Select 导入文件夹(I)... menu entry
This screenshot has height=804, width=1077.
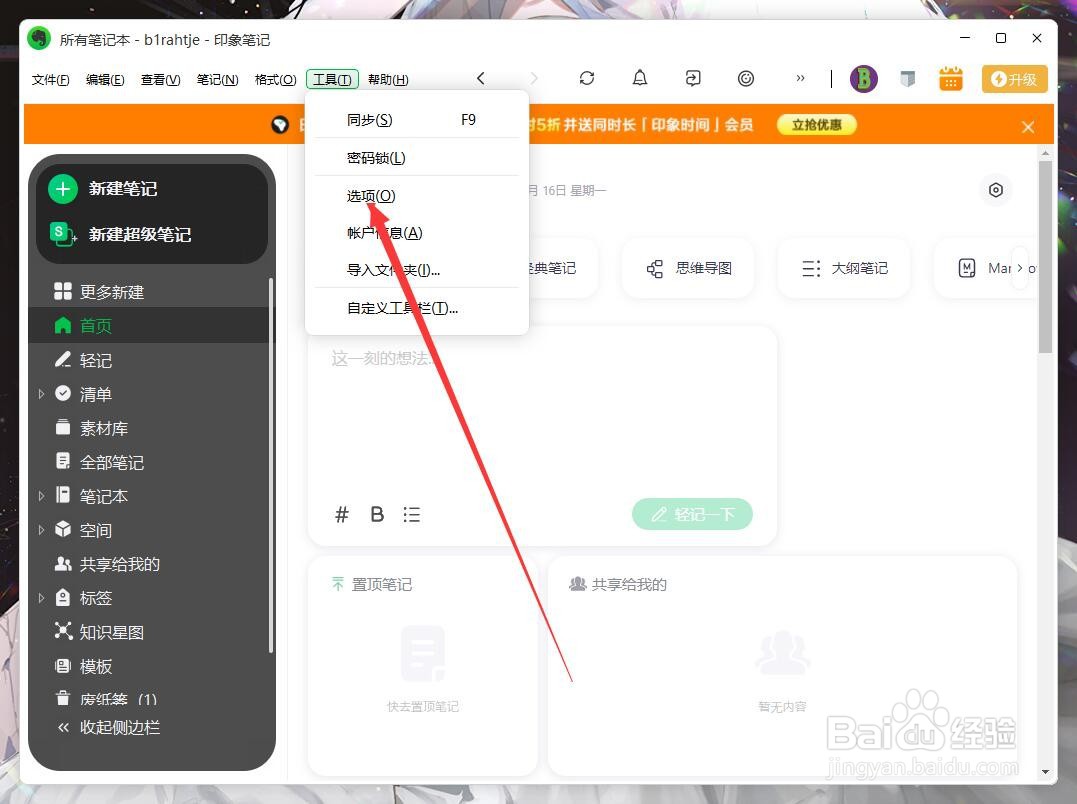pos(417,270)
